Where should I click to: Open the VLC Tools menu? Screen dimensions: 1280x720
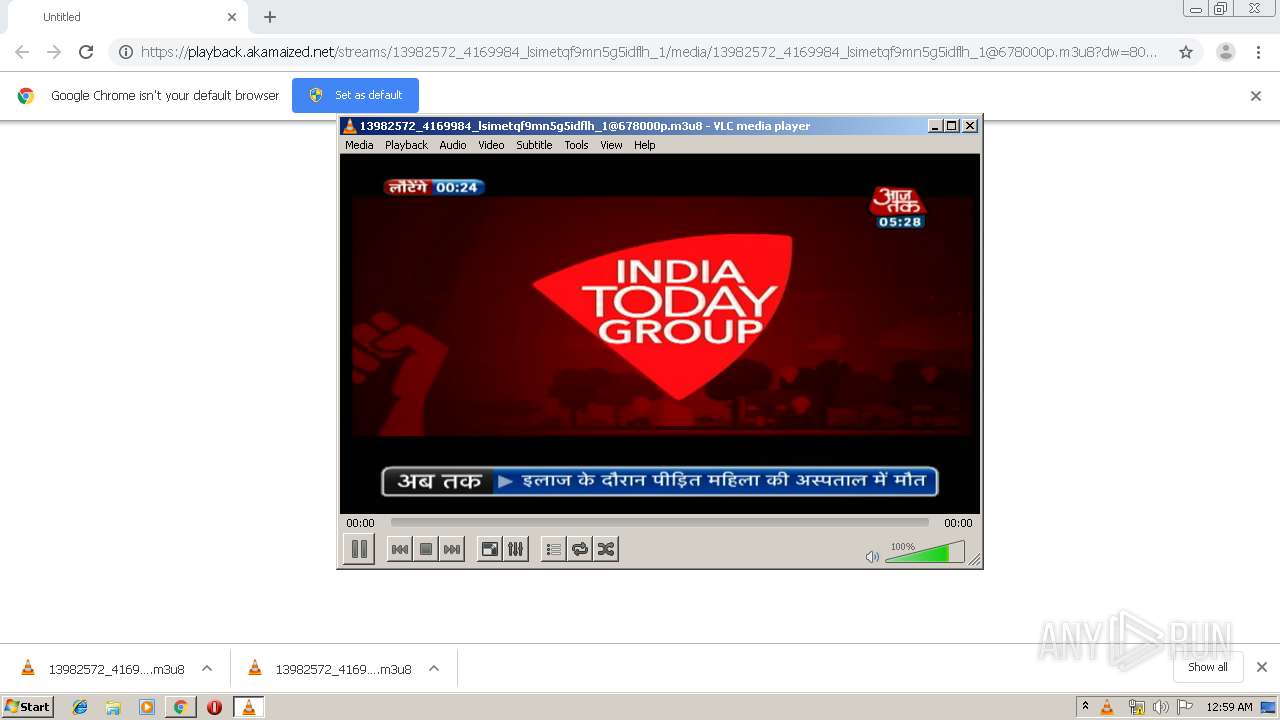pyautogui.click(x=576, y=145)
